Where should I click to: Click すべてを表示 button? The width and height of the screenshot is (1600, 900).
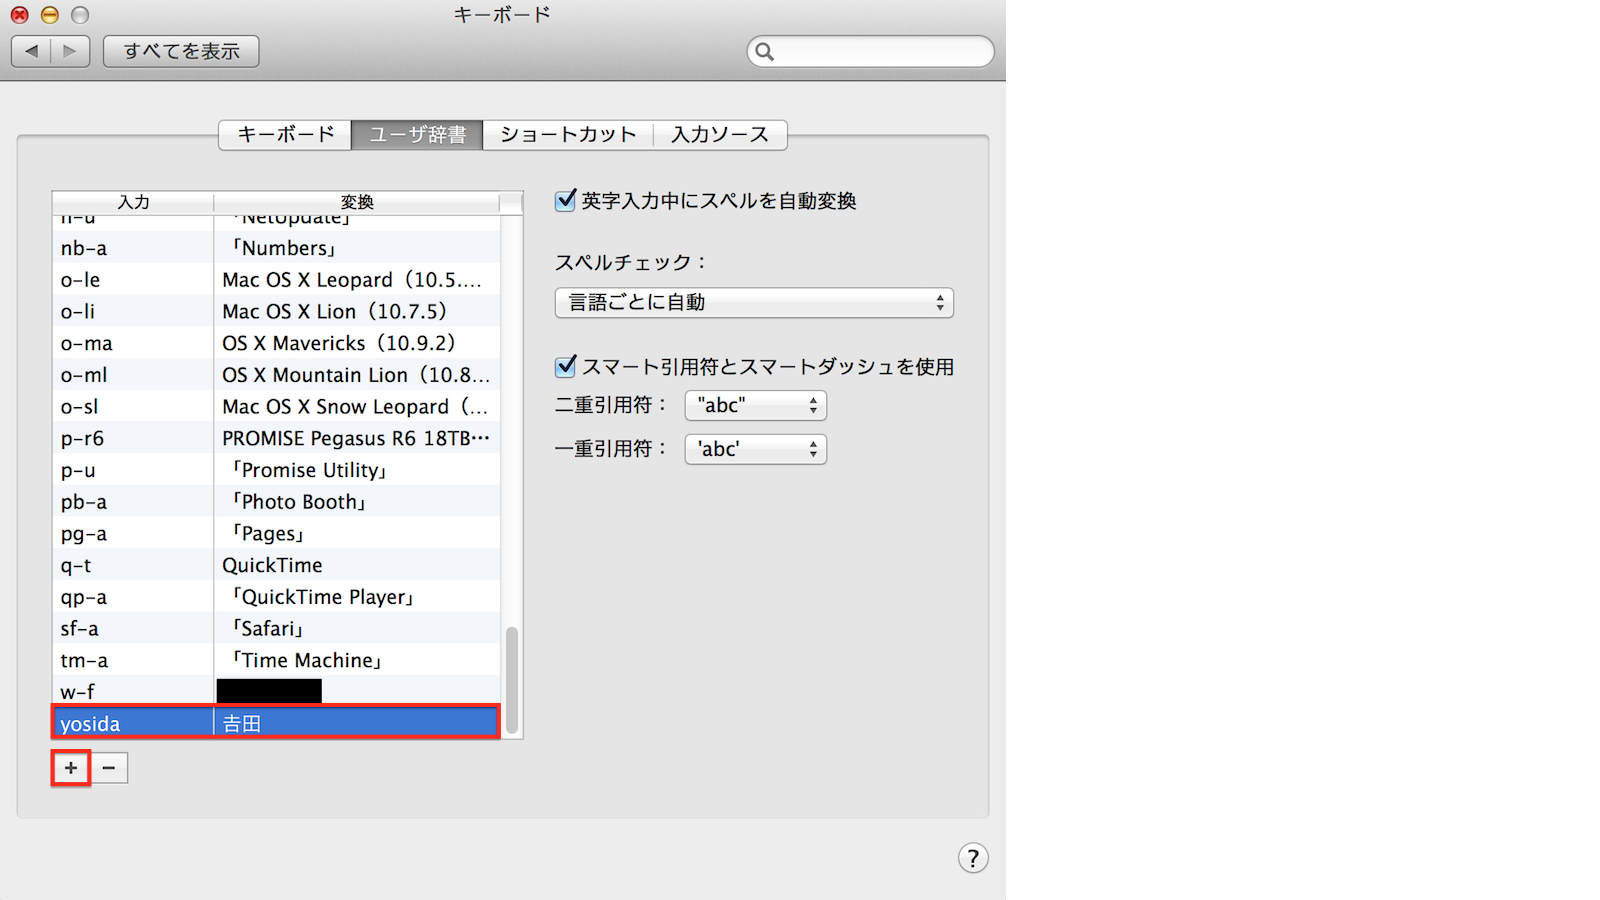pyautogui.click(x=181, y=51)
